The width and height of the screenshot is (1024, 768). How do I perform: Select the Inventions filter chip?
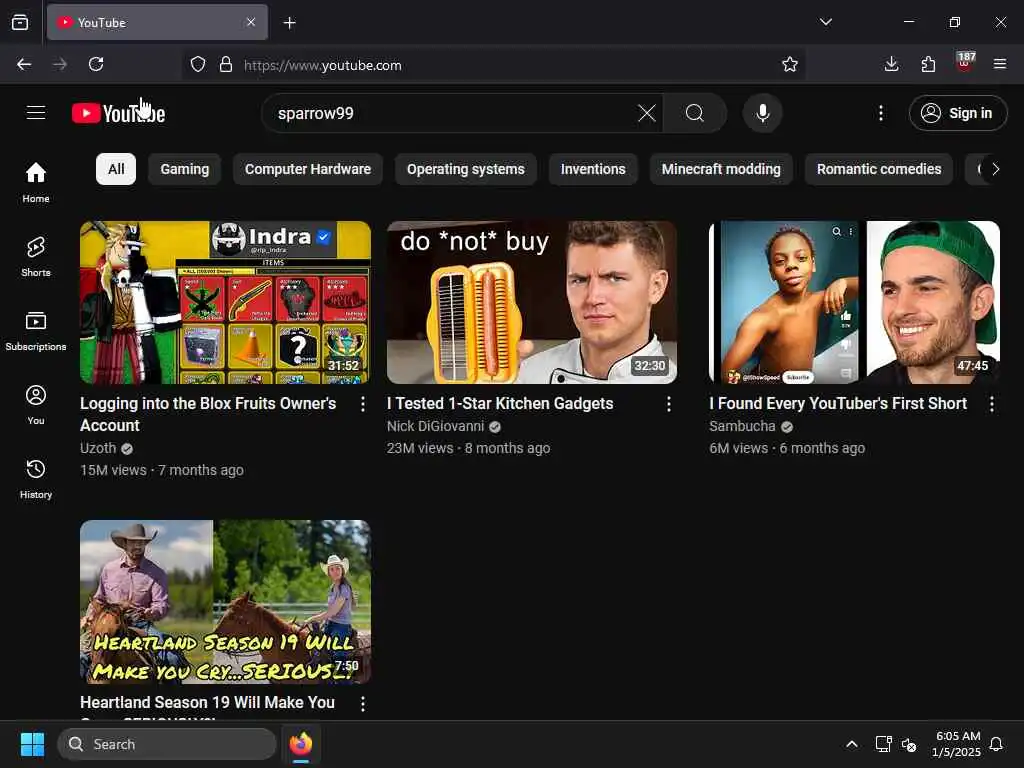click(x=593, y=169)
